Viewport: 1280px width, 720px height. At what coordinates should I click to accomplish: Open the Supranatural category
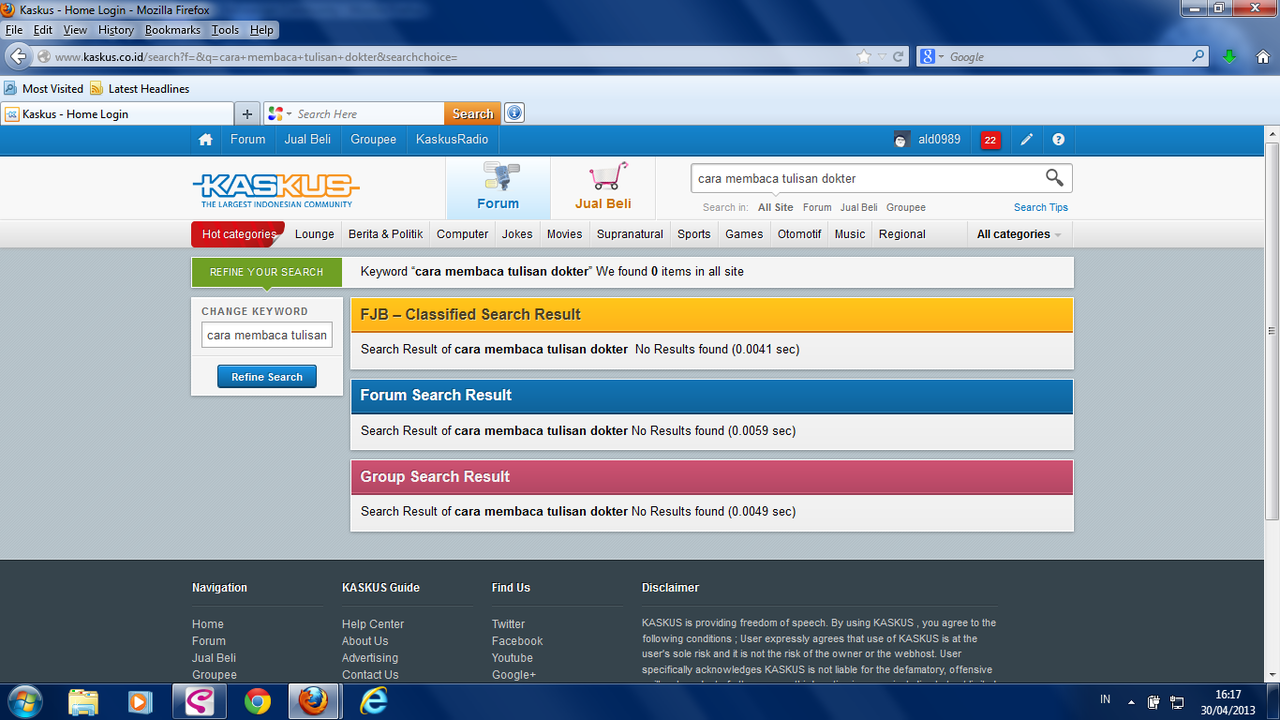(630, 234)
